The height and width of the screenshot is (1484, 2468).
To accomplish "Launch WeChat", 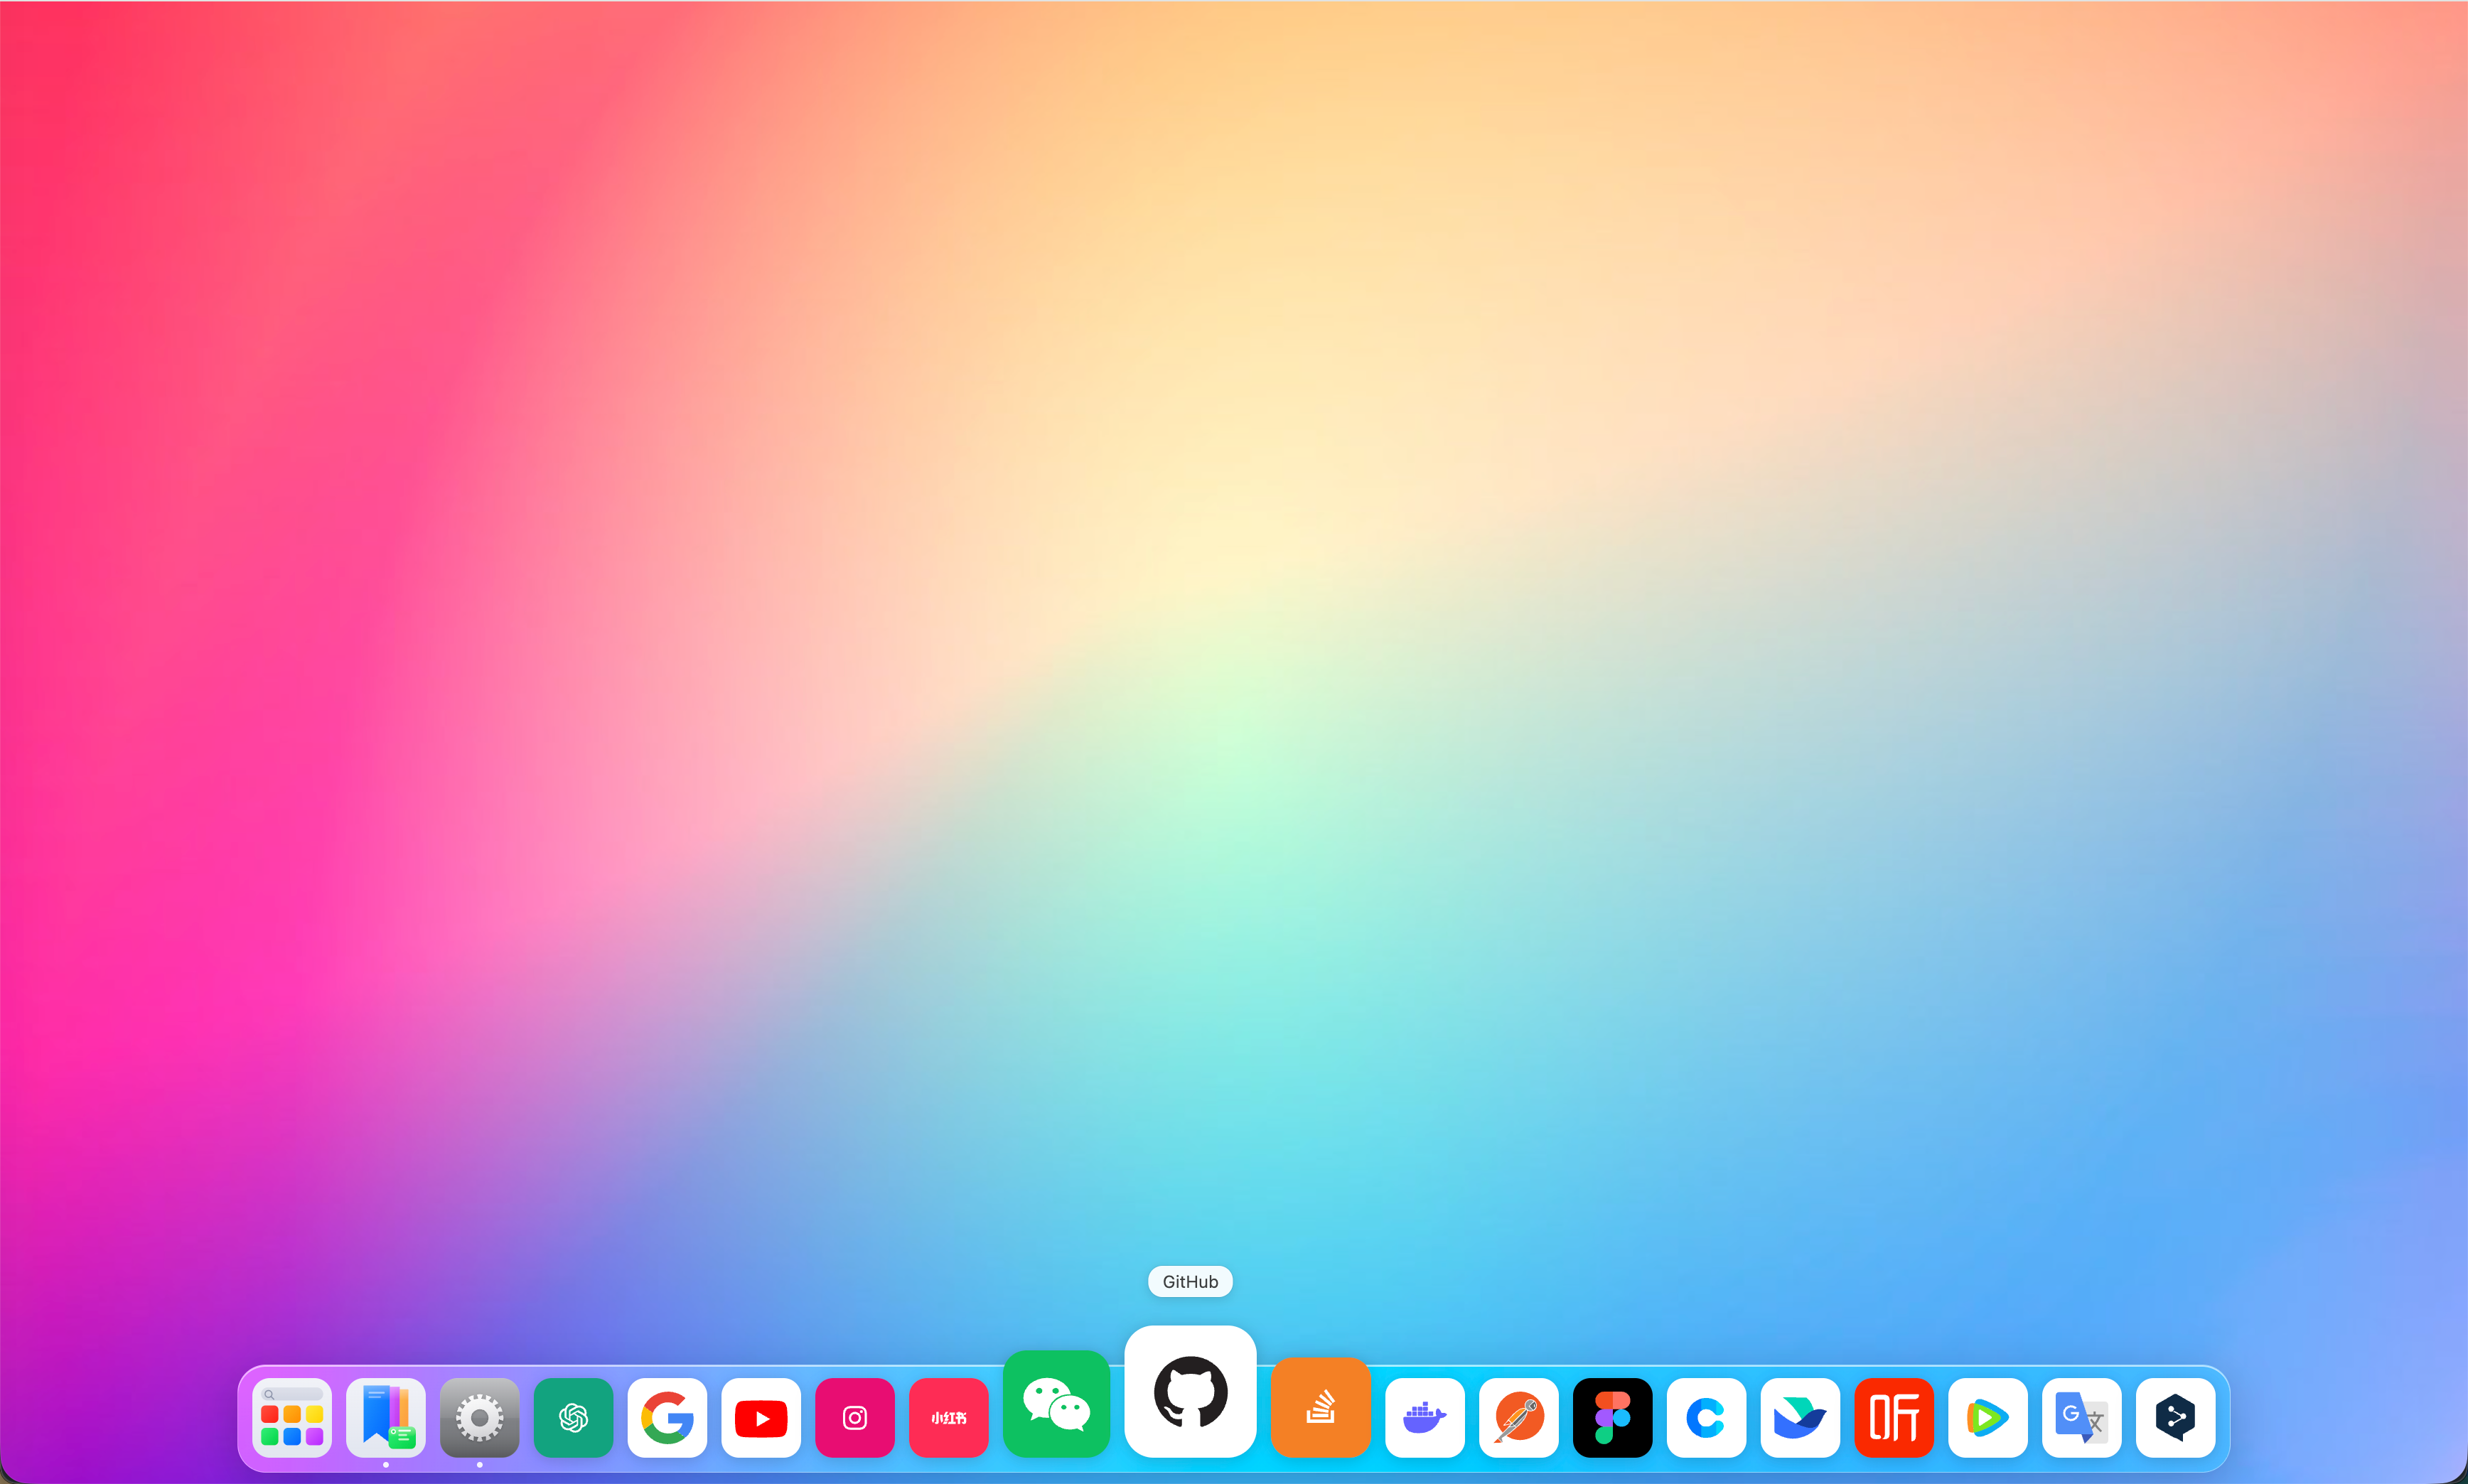I will point(1055,1404).
